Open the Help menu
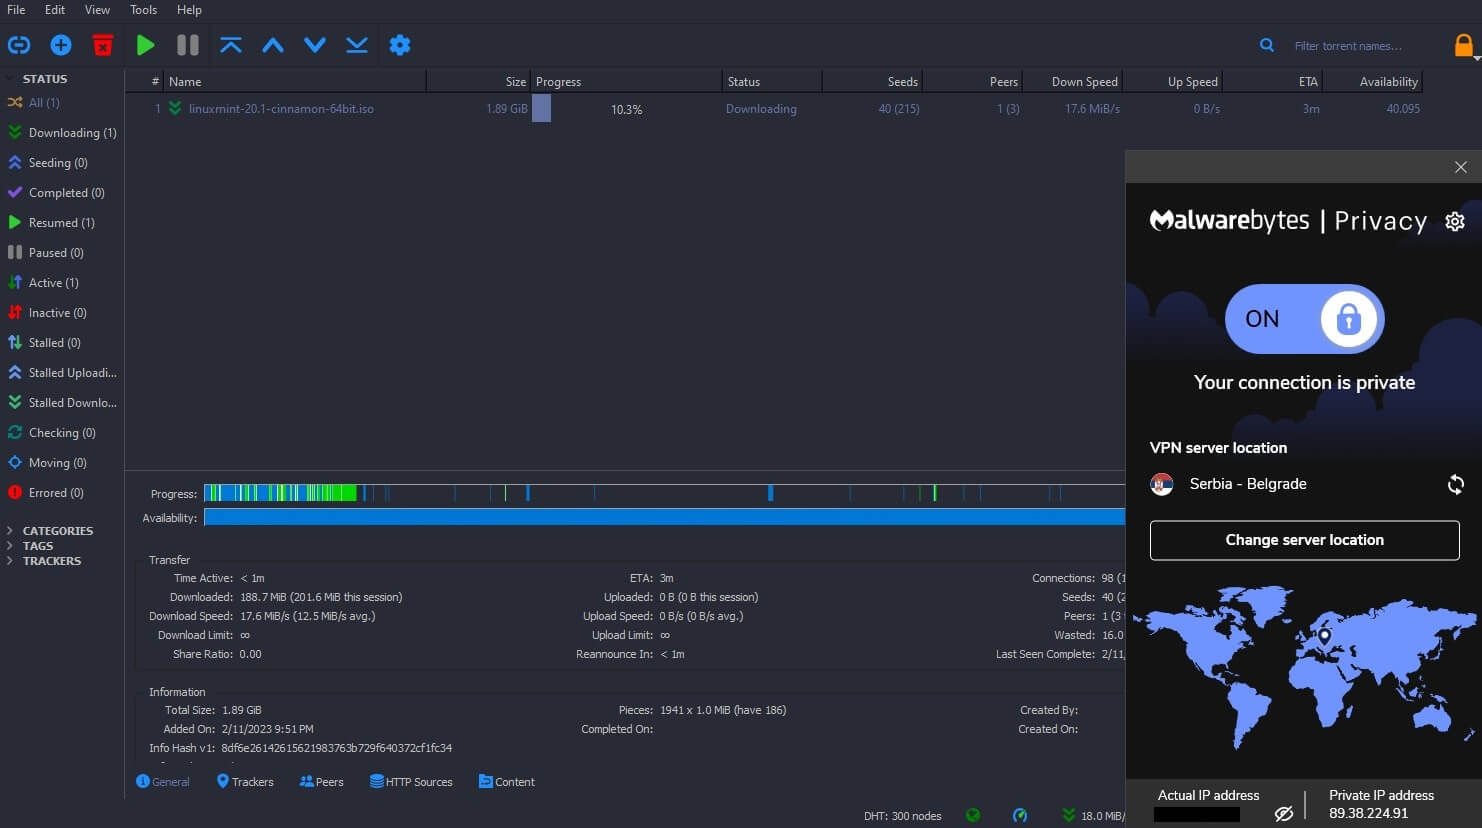Screen dimensions: 1482x828 pos(189,9)
